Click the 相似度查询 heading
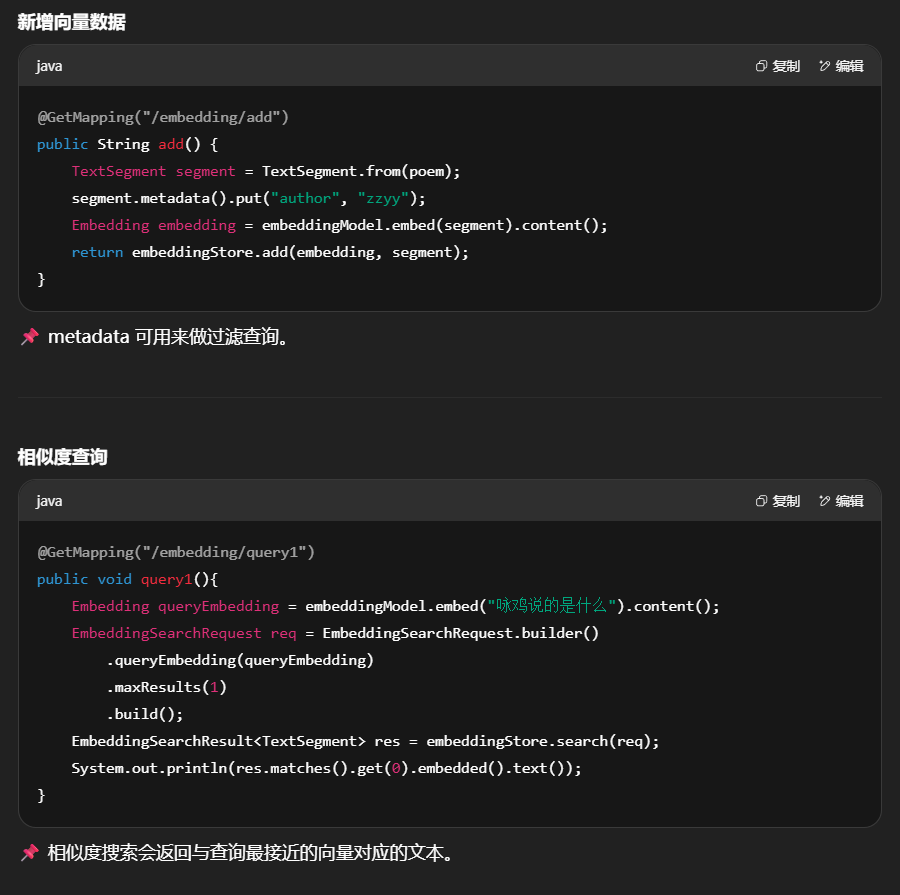900x895 pixels. 62,457
